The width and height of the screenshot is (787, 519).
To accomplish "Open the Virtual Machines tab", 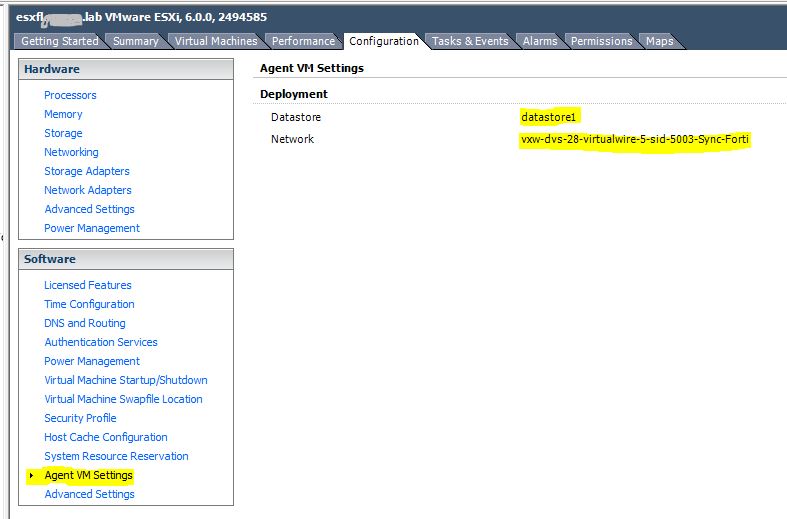I will tap(216, 41).
